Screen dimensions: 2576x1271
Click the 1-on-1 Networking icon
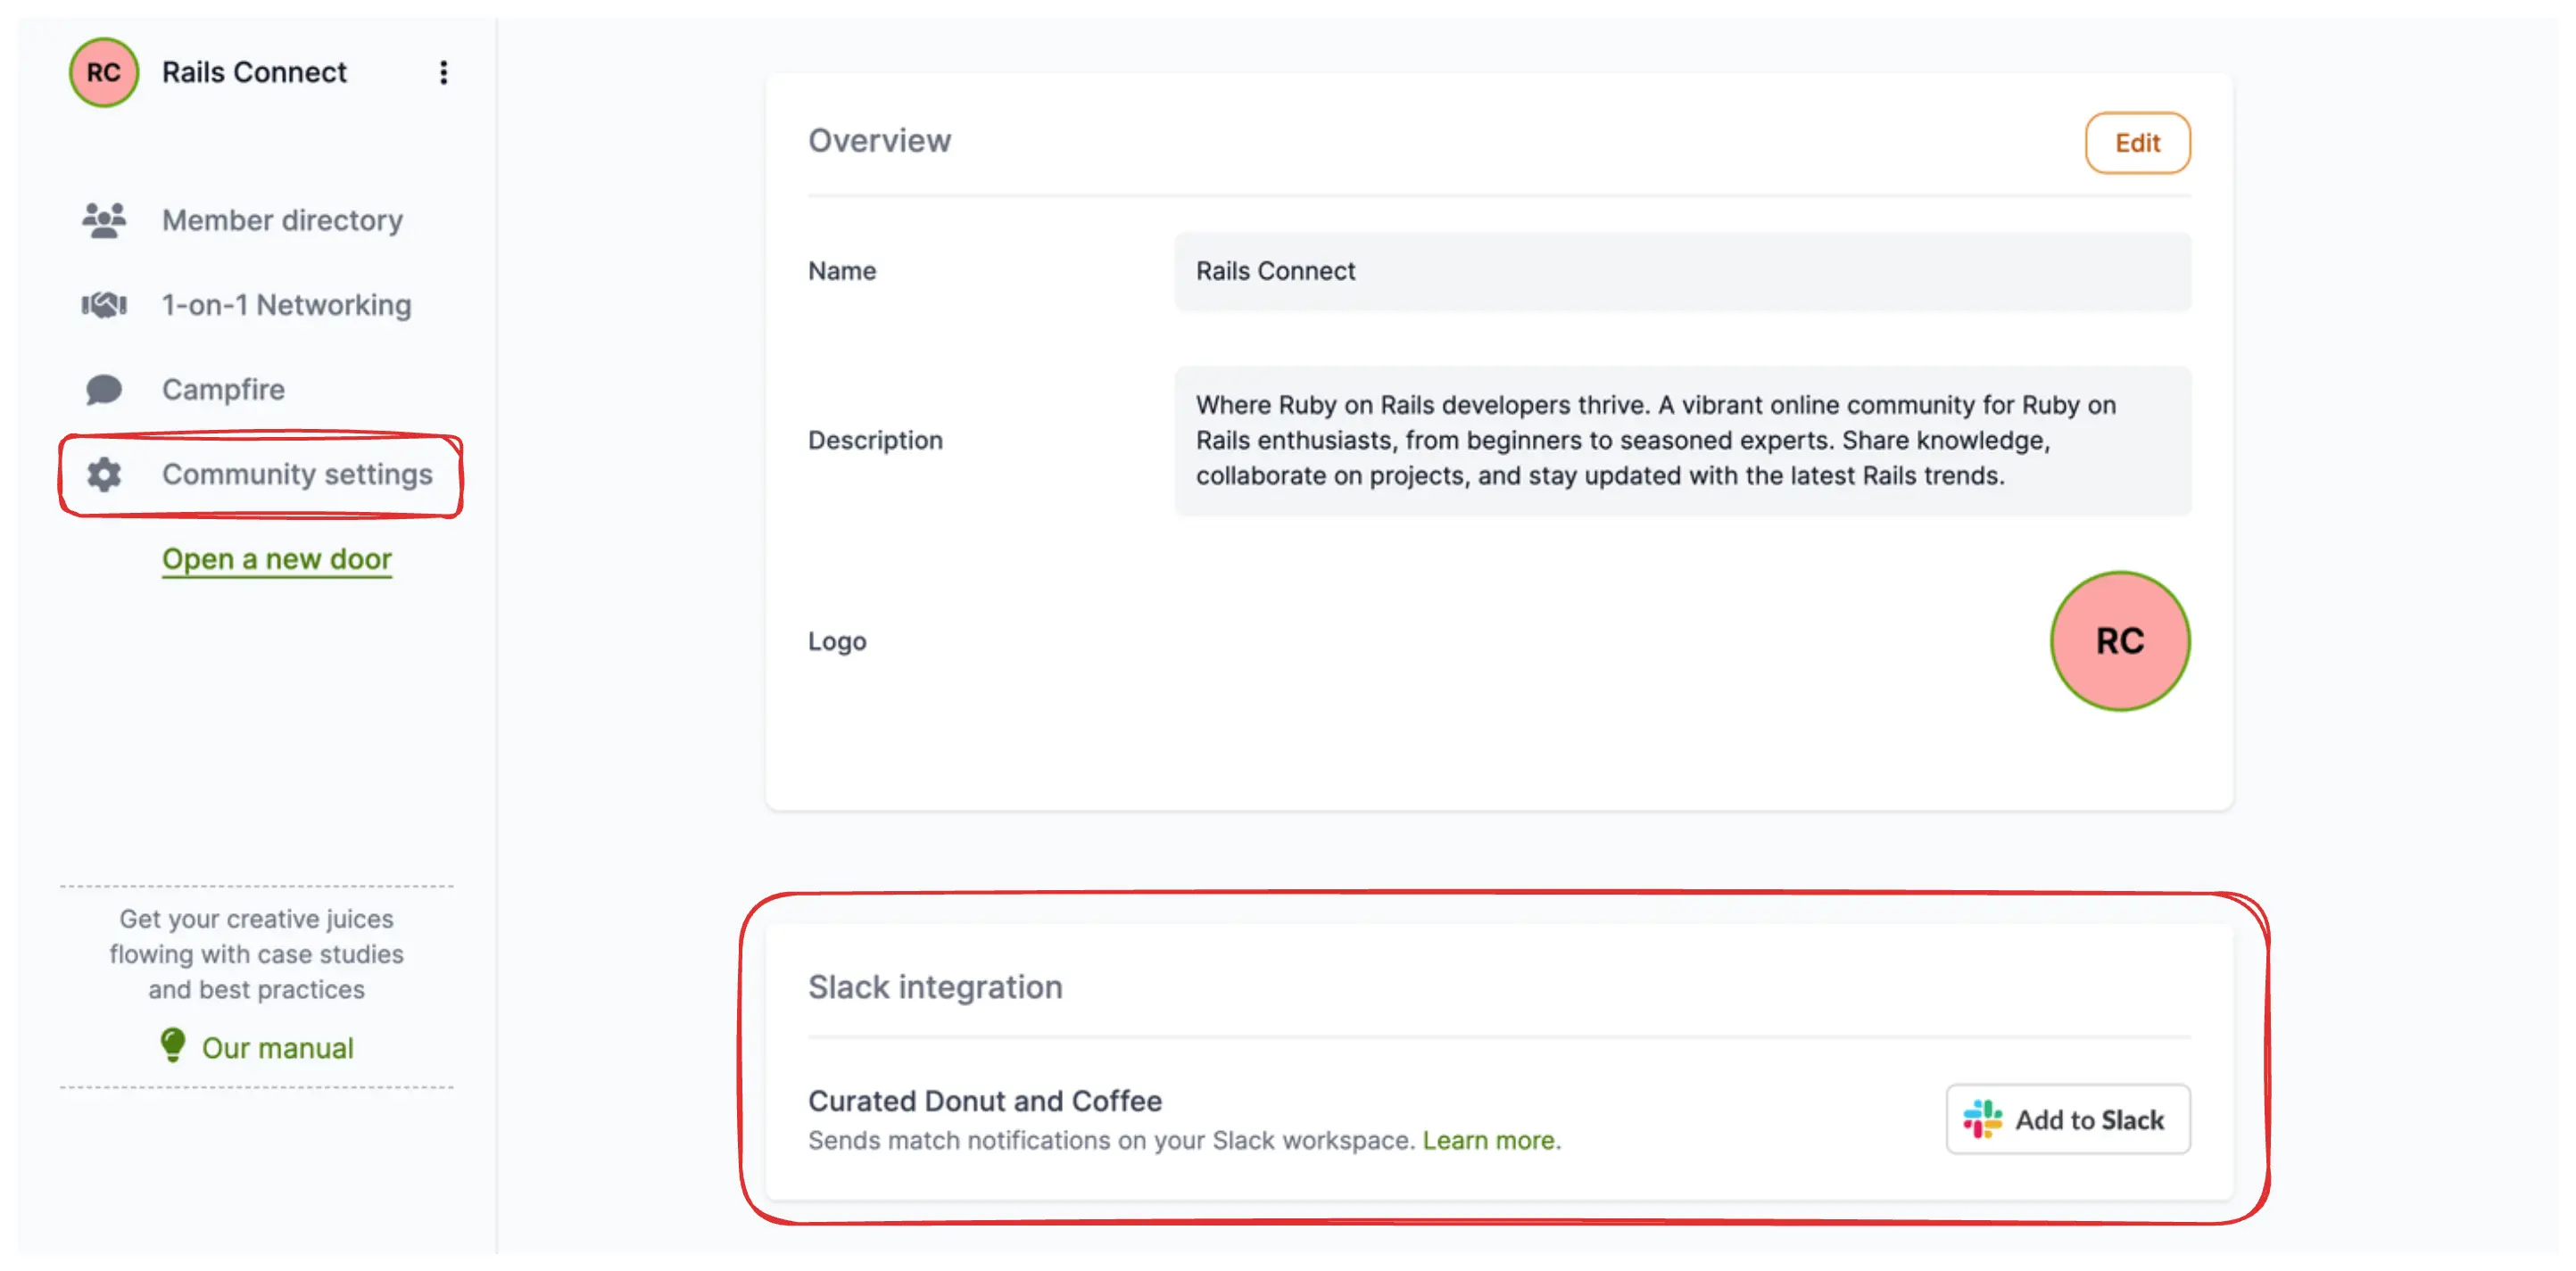pyautogui.click(x=104, y=305)
